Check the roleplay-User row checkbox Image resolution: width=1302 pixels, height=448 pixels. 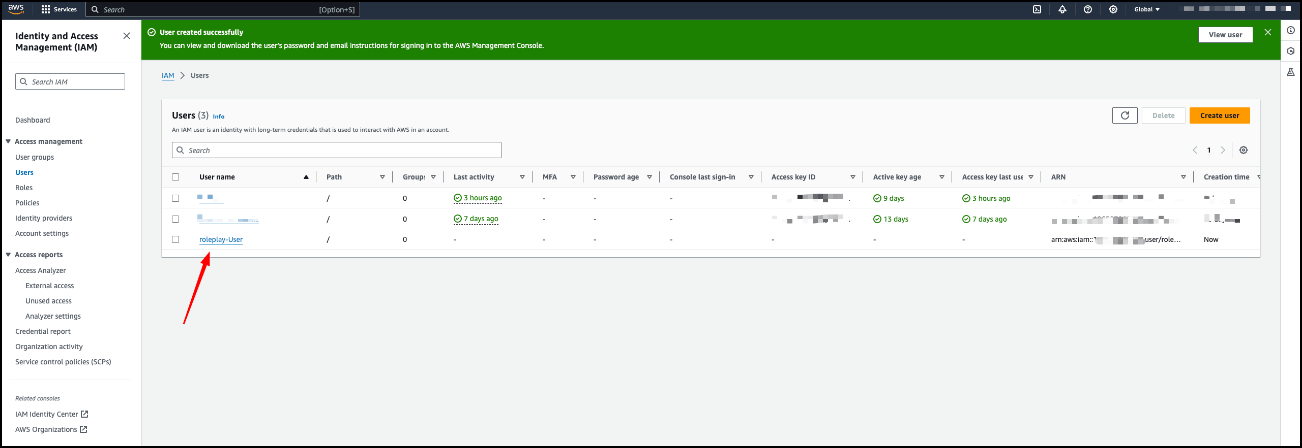(x=176, y=239)
